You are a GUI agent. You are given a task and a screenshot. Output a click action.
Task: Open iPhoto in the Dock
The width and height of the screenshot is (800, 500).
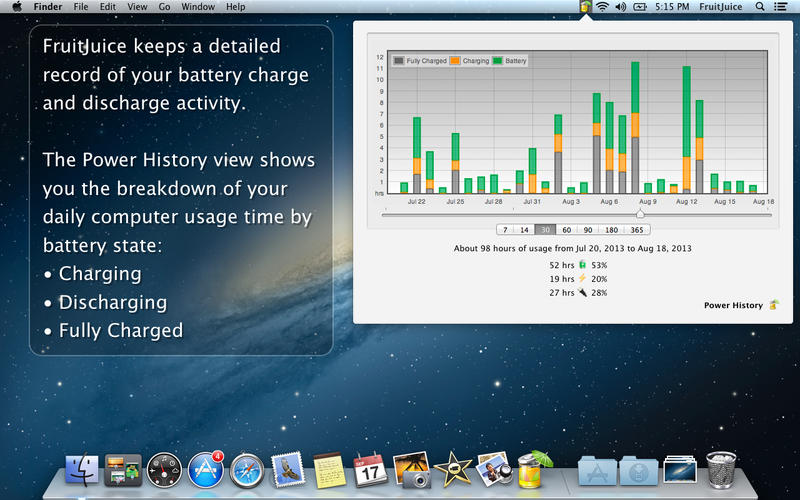tap(412, 469)
